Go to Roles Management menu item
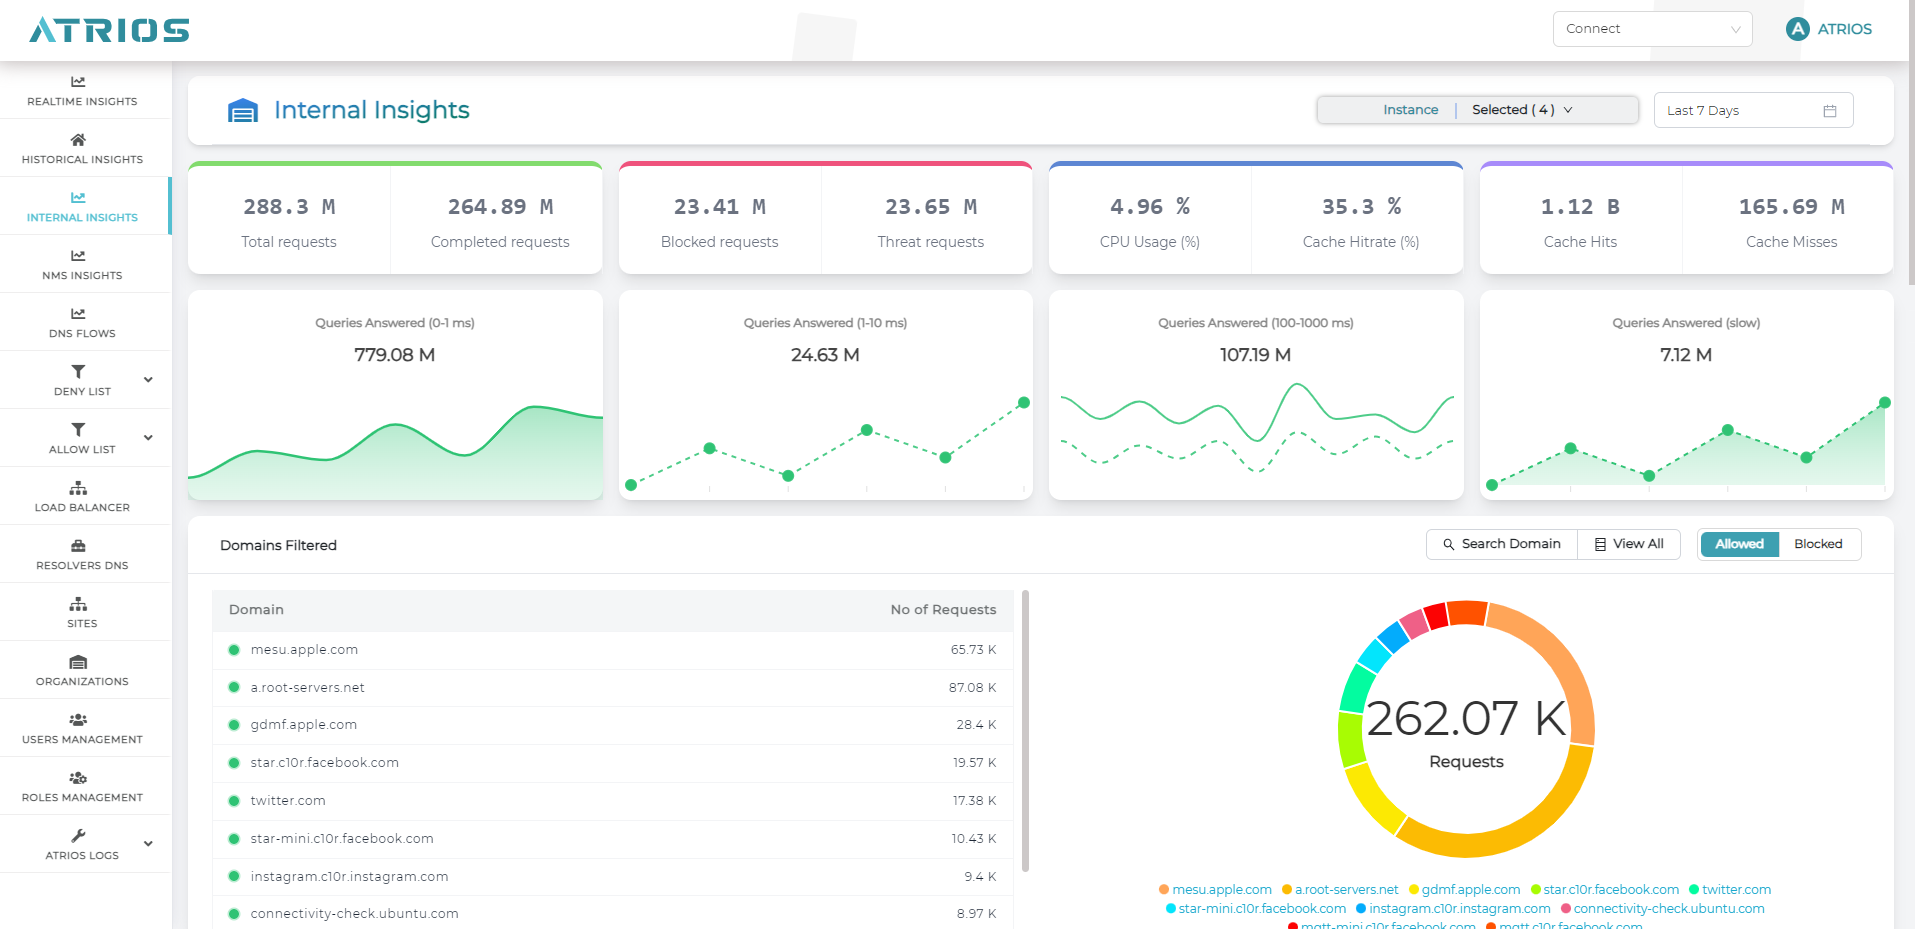Screen dimensions: 1915x929 (x=82, y=786)
